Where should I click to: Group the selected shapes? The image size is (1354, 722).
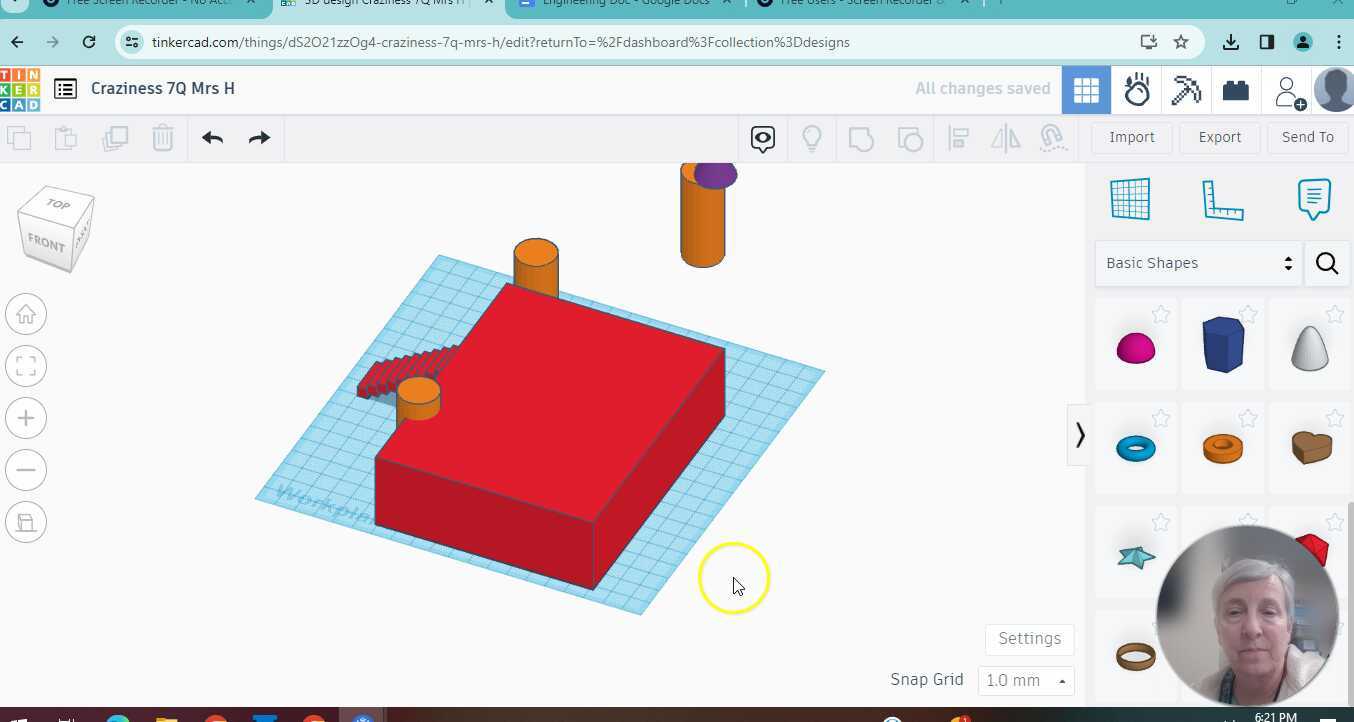point(861,138)
